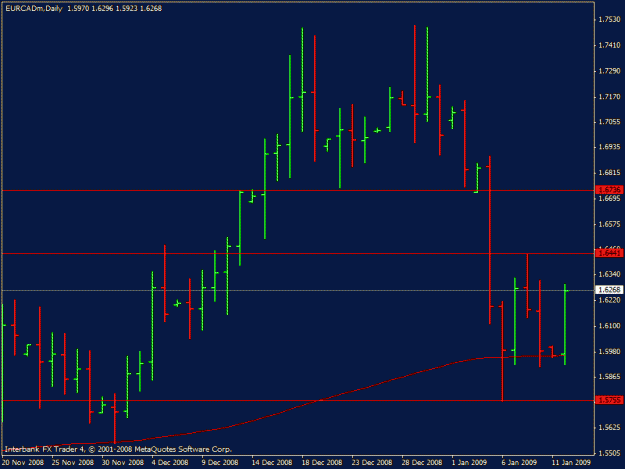The image size is (625, 469).
Task: Click the 1.5505 price axis value
Action: [x=609, y=453]
